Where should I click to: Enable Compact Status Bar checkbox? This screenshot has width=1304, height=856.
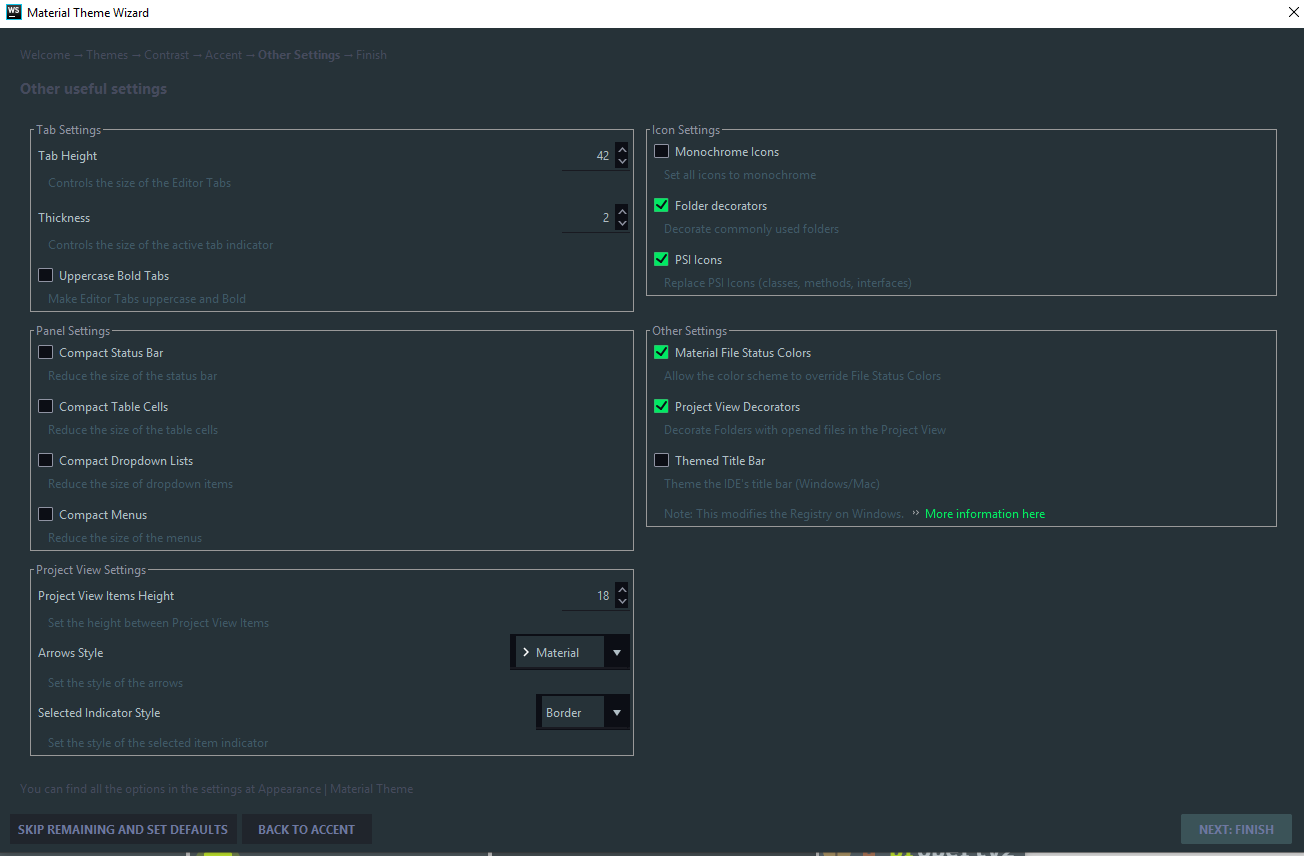click(46, 352)
